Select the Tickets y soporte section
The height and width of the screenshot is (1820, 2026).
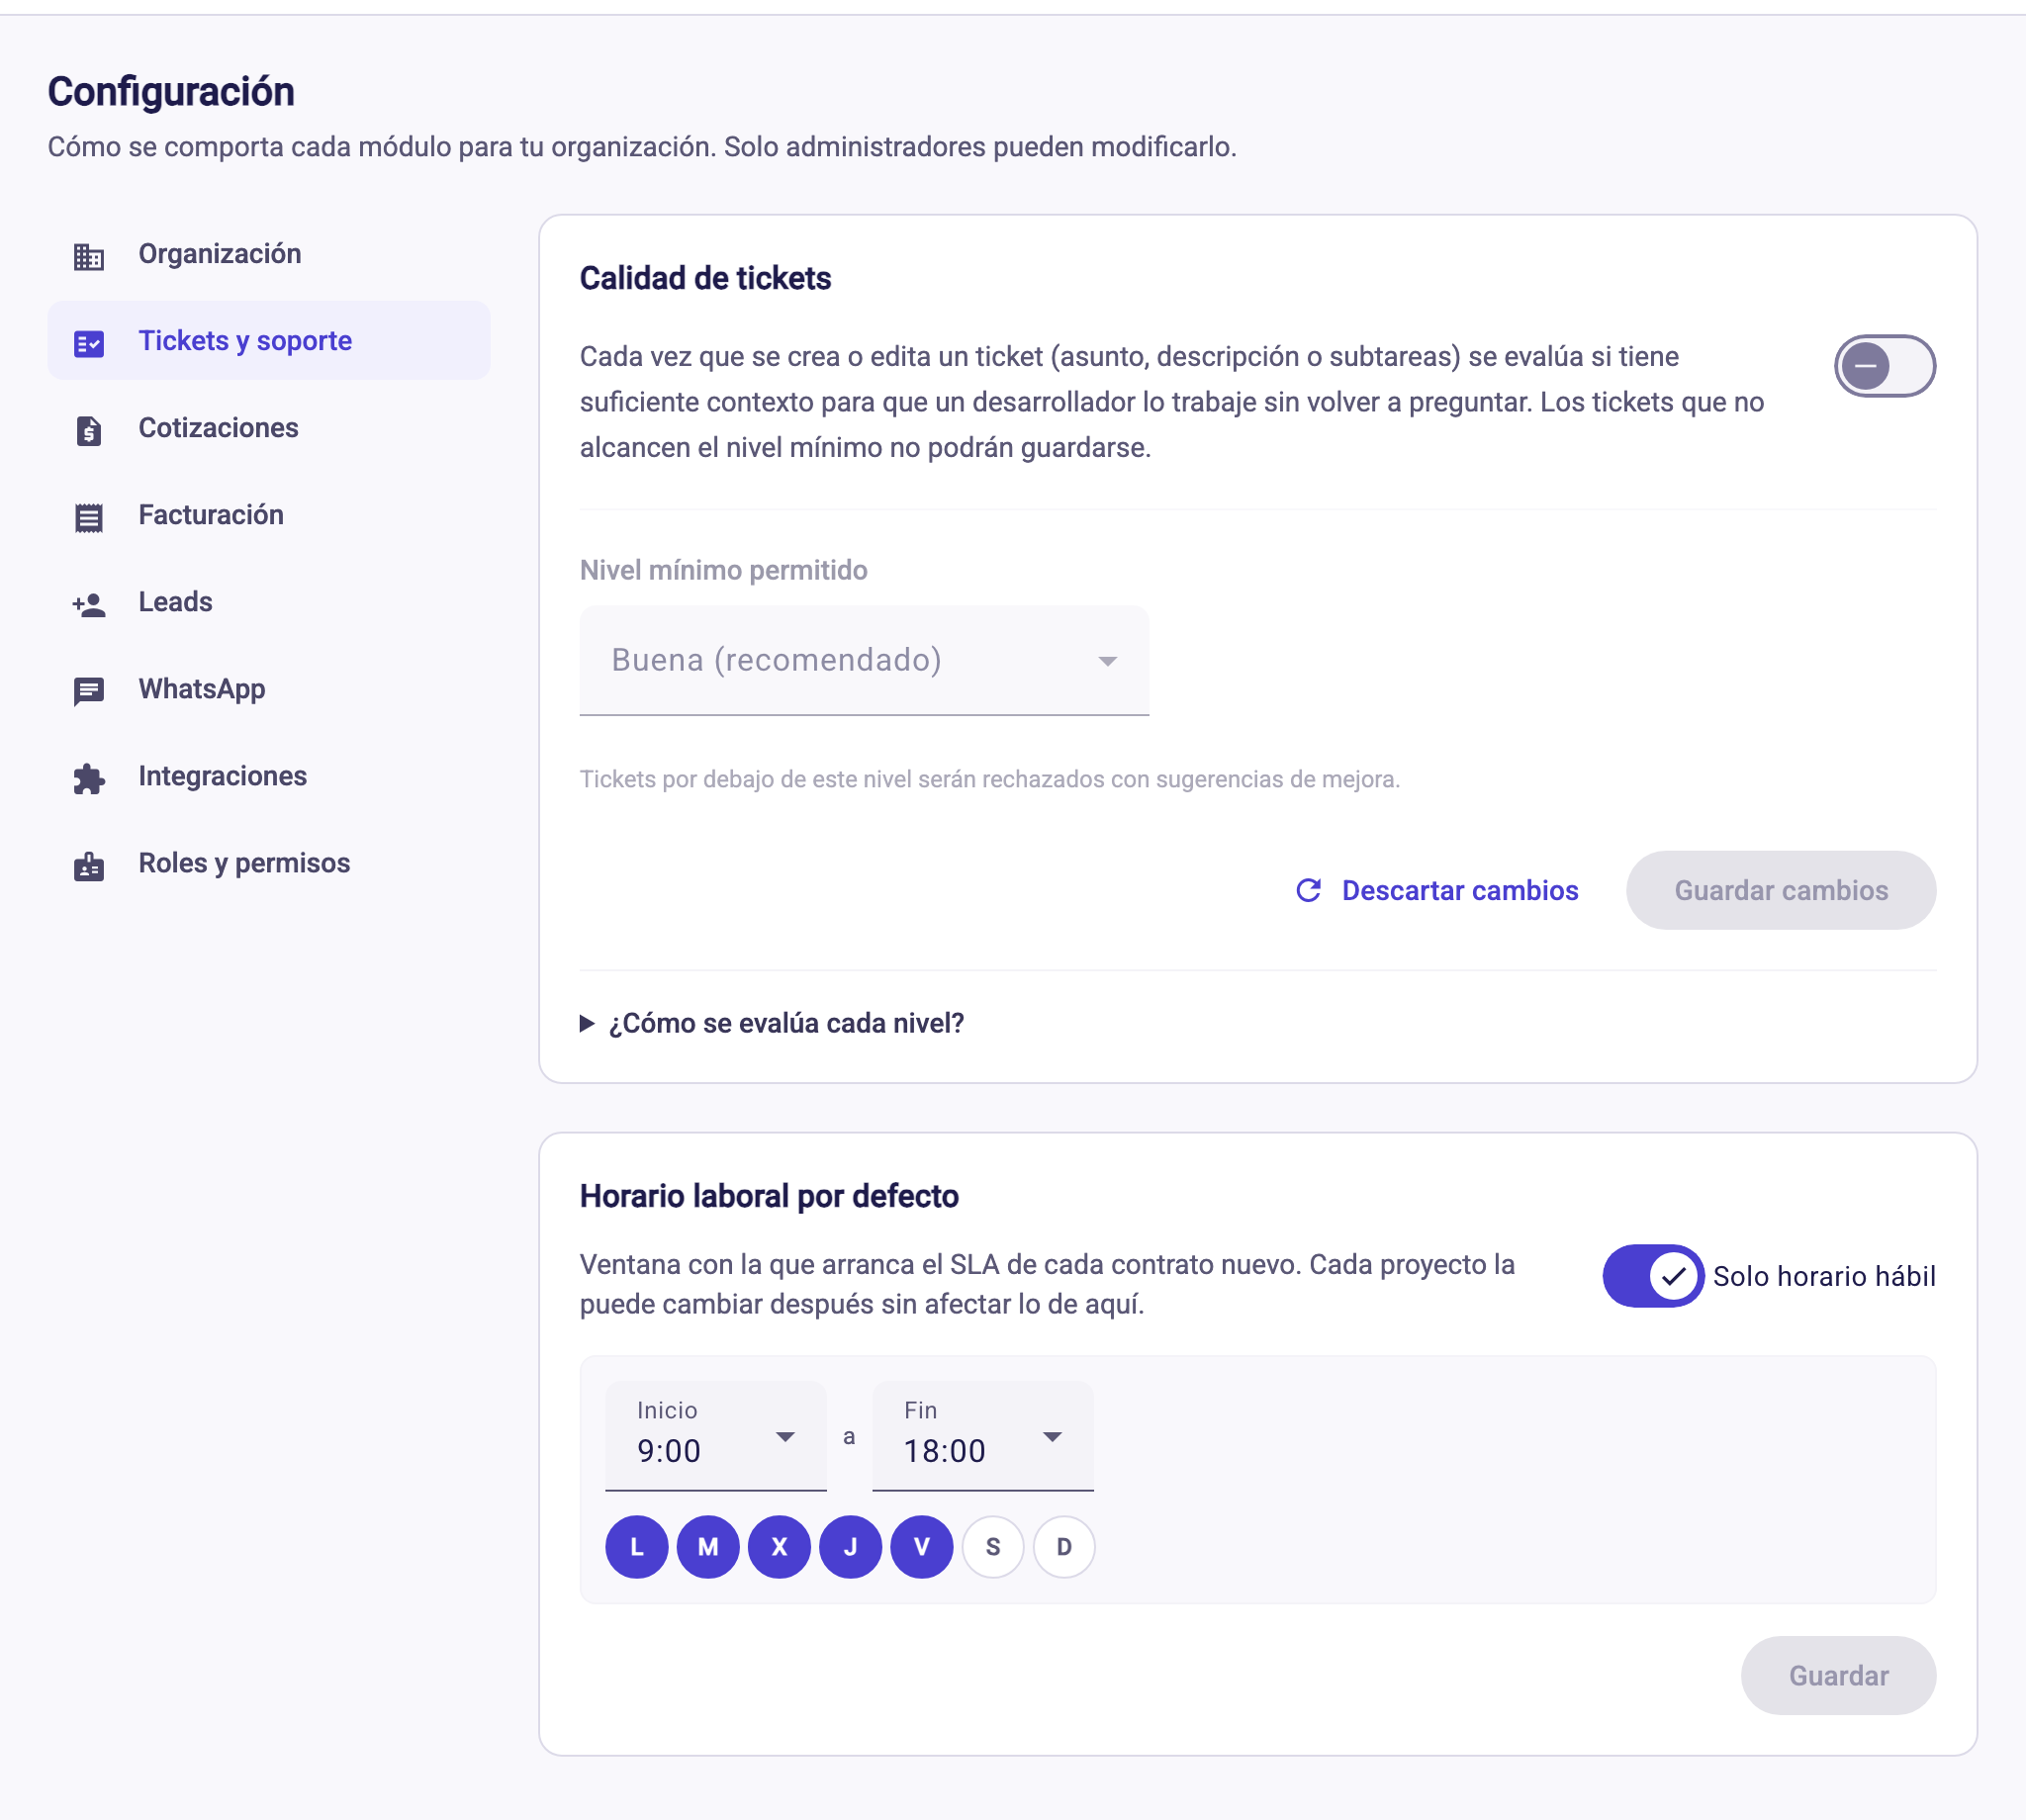pyautogui.click(x=269, y=341)
